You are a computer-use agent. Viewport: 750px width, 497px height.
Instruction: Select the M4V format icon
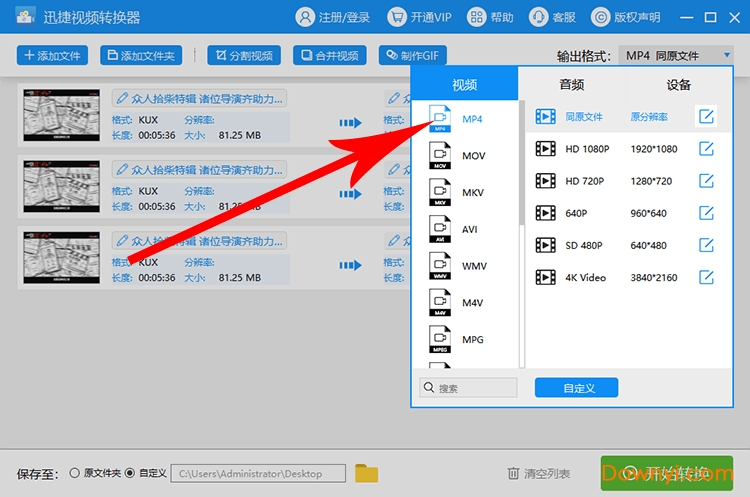coord(440,303)
